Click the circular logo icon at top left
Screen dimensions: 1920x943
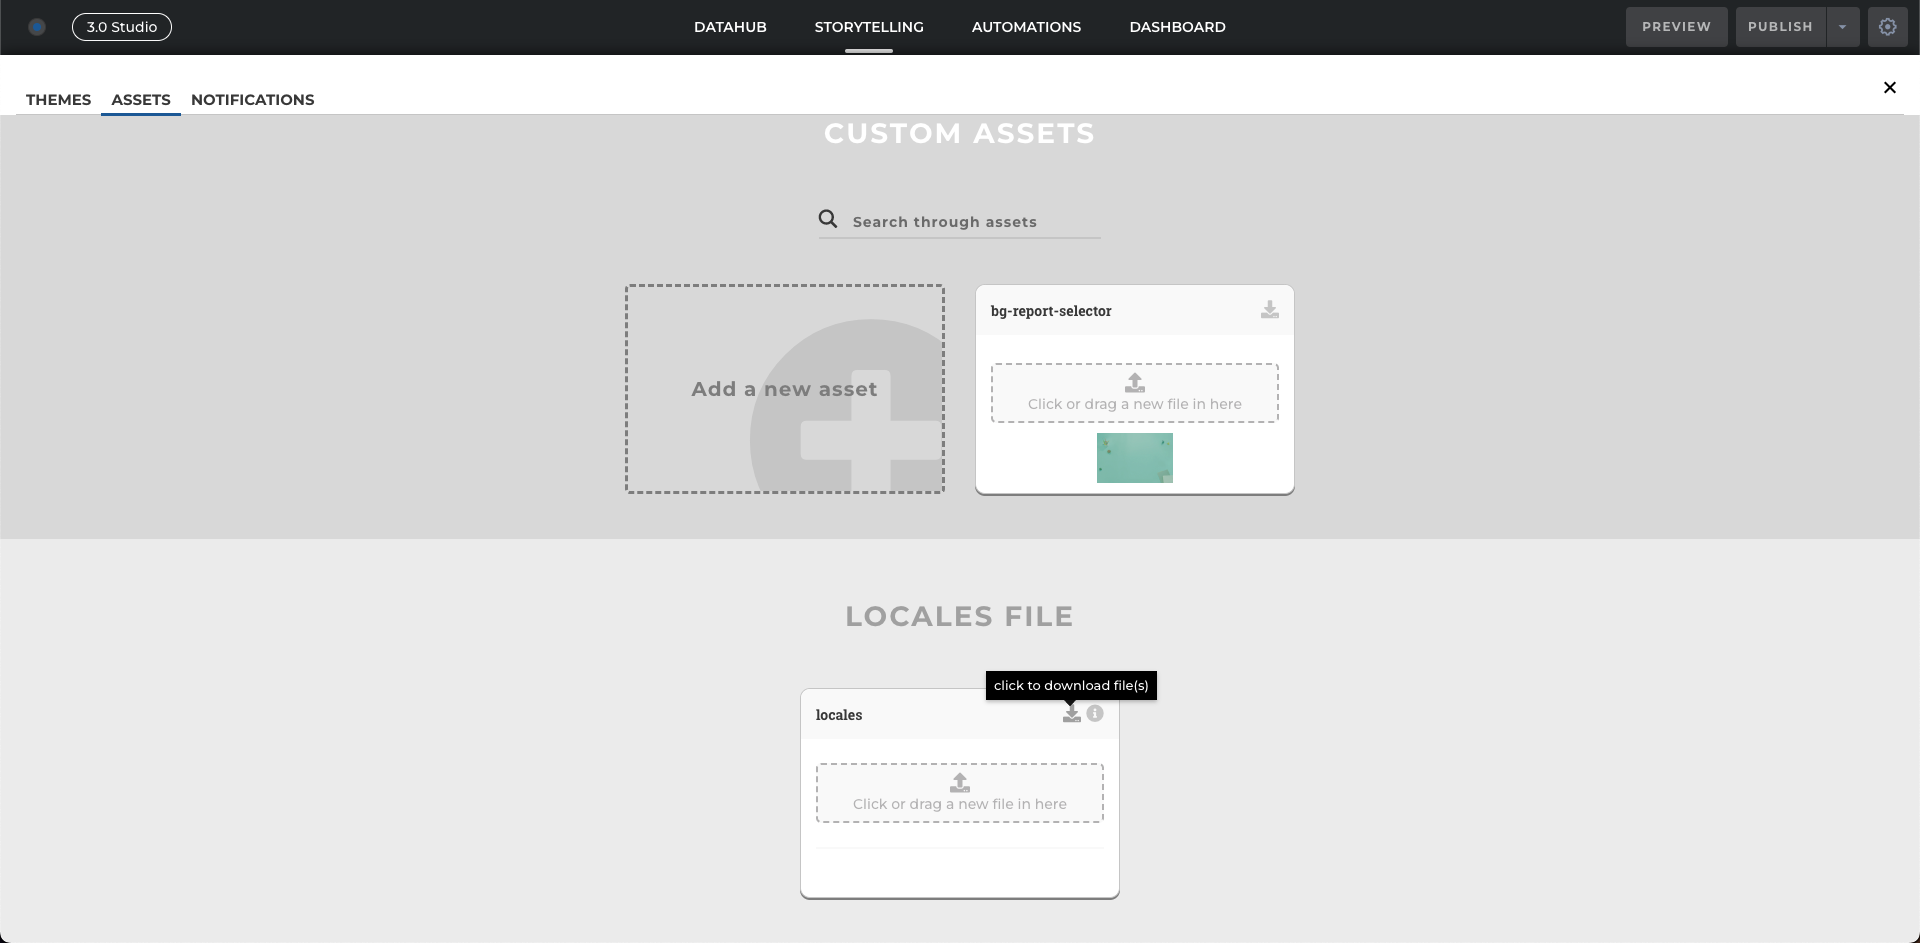click(37, 27)
